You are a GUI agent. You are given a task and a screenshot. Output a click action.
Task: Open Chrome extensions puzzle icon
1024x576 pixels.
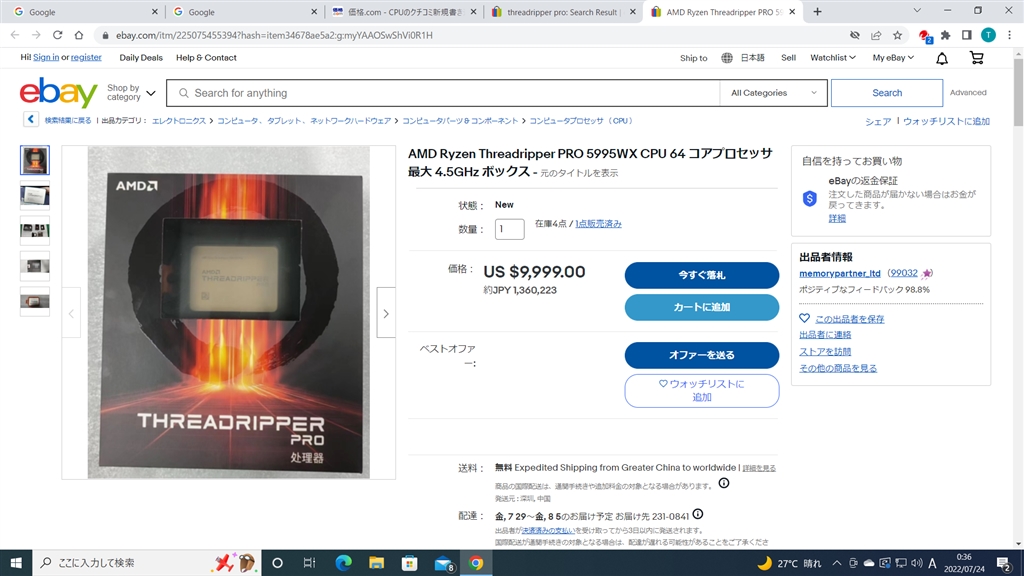coord(945,35)
